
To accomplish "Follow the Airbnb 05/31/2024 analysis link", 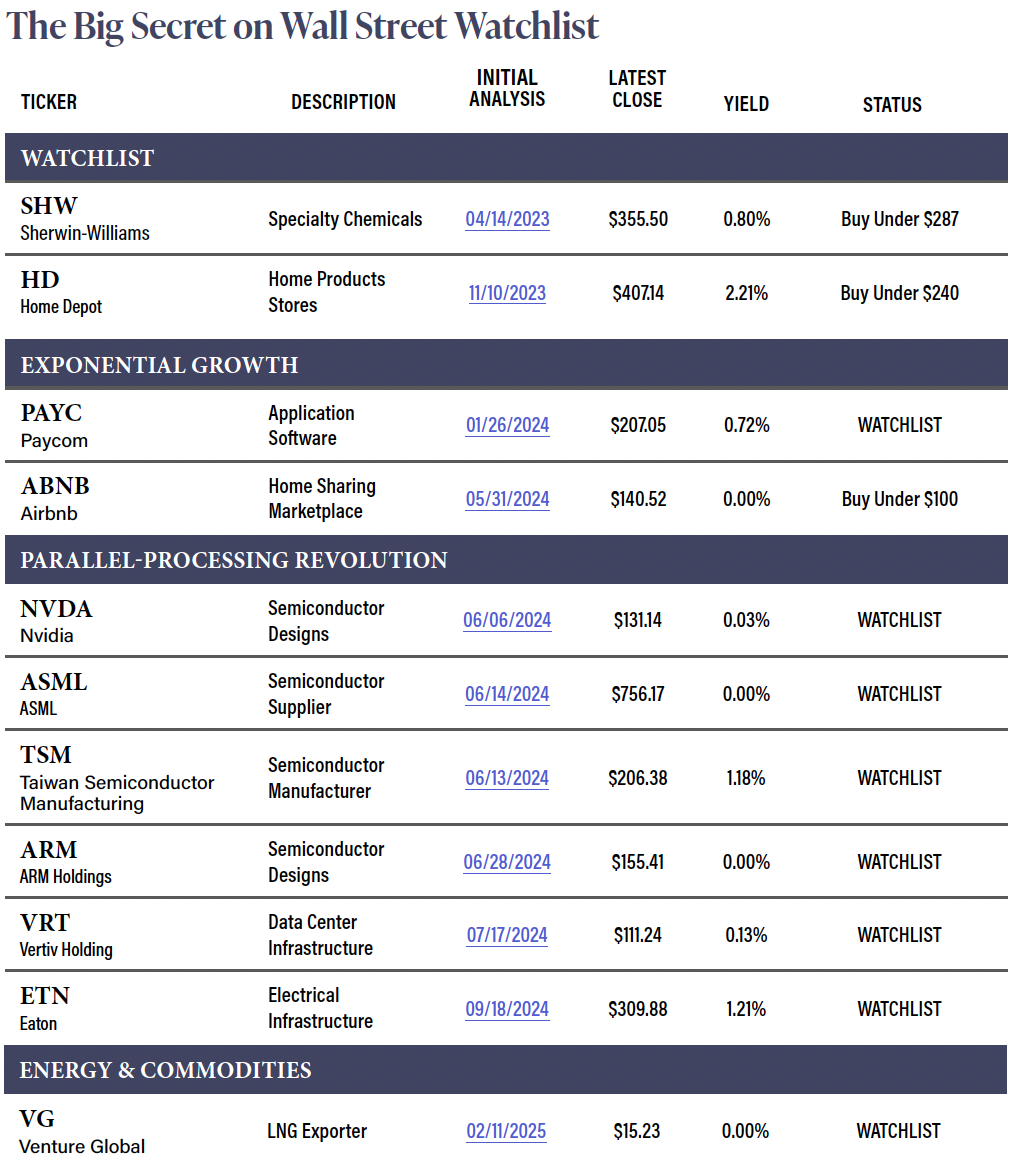I will point(507,499).
